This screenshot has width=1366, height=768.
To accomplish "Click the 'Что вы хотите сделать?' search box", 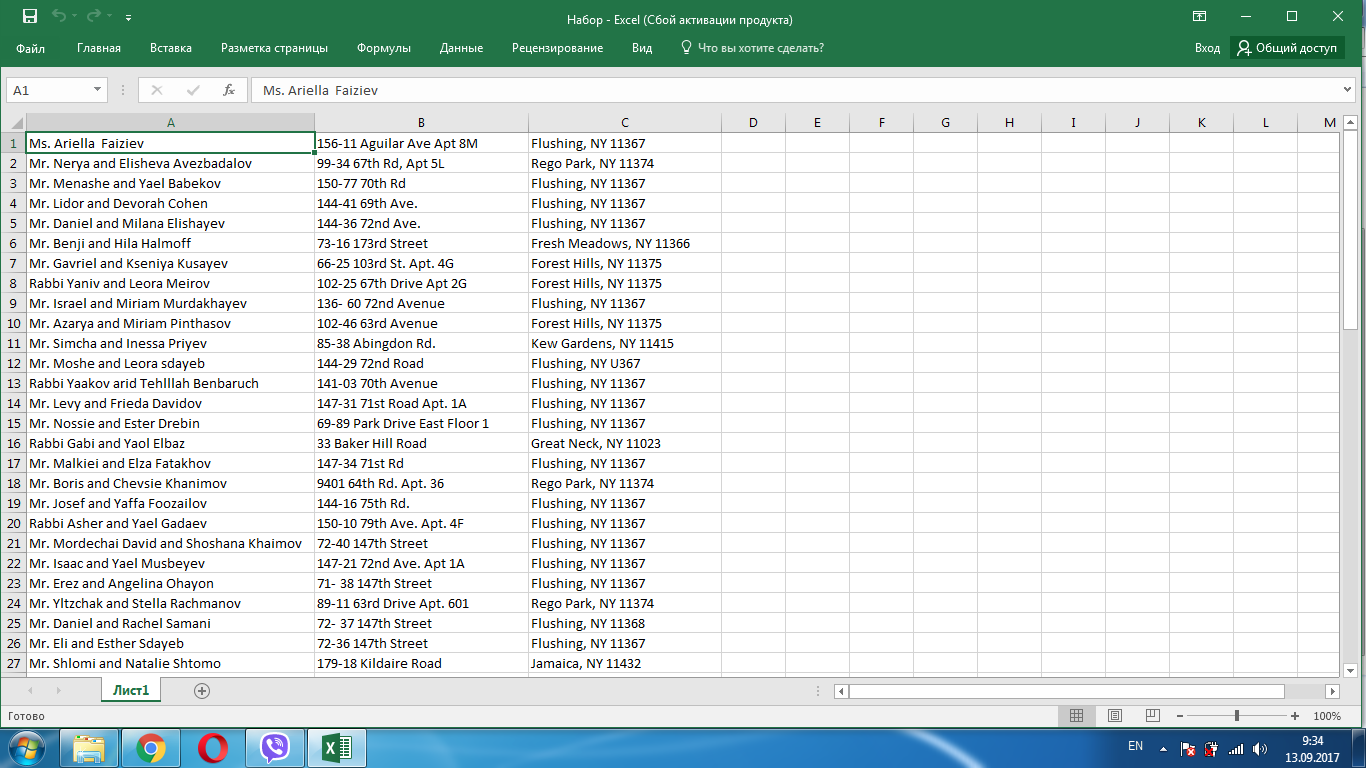I will point(752,48).
